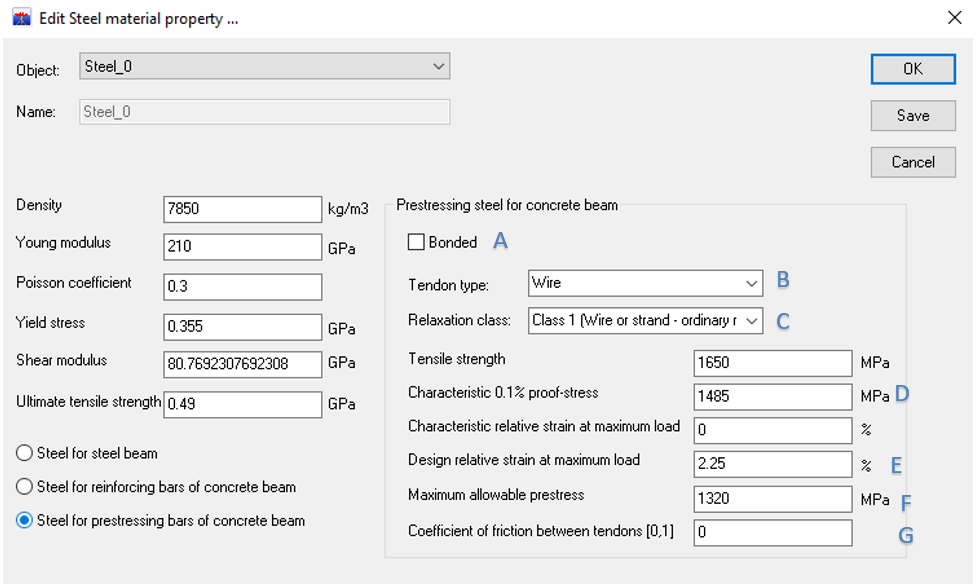Screen dimensions: 977x588
Task: Expand the Tendon type dropdown
Action: (645, 283)
